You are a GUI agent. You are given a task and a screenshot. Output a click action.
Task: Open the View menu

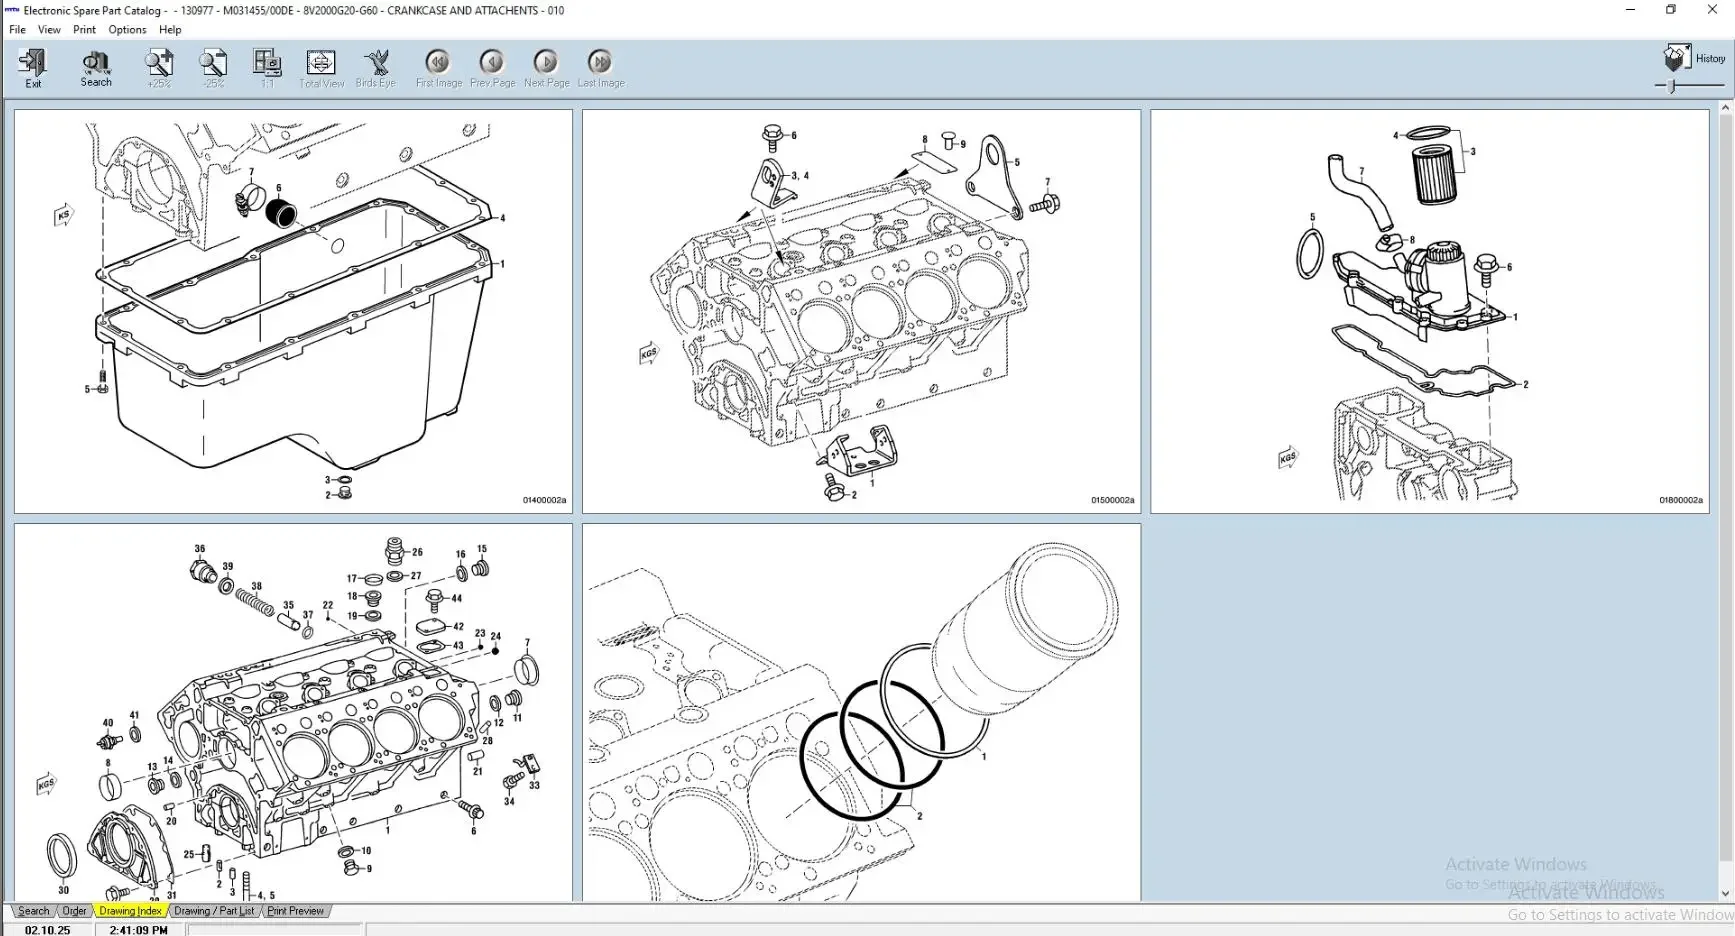click(48, 29)
